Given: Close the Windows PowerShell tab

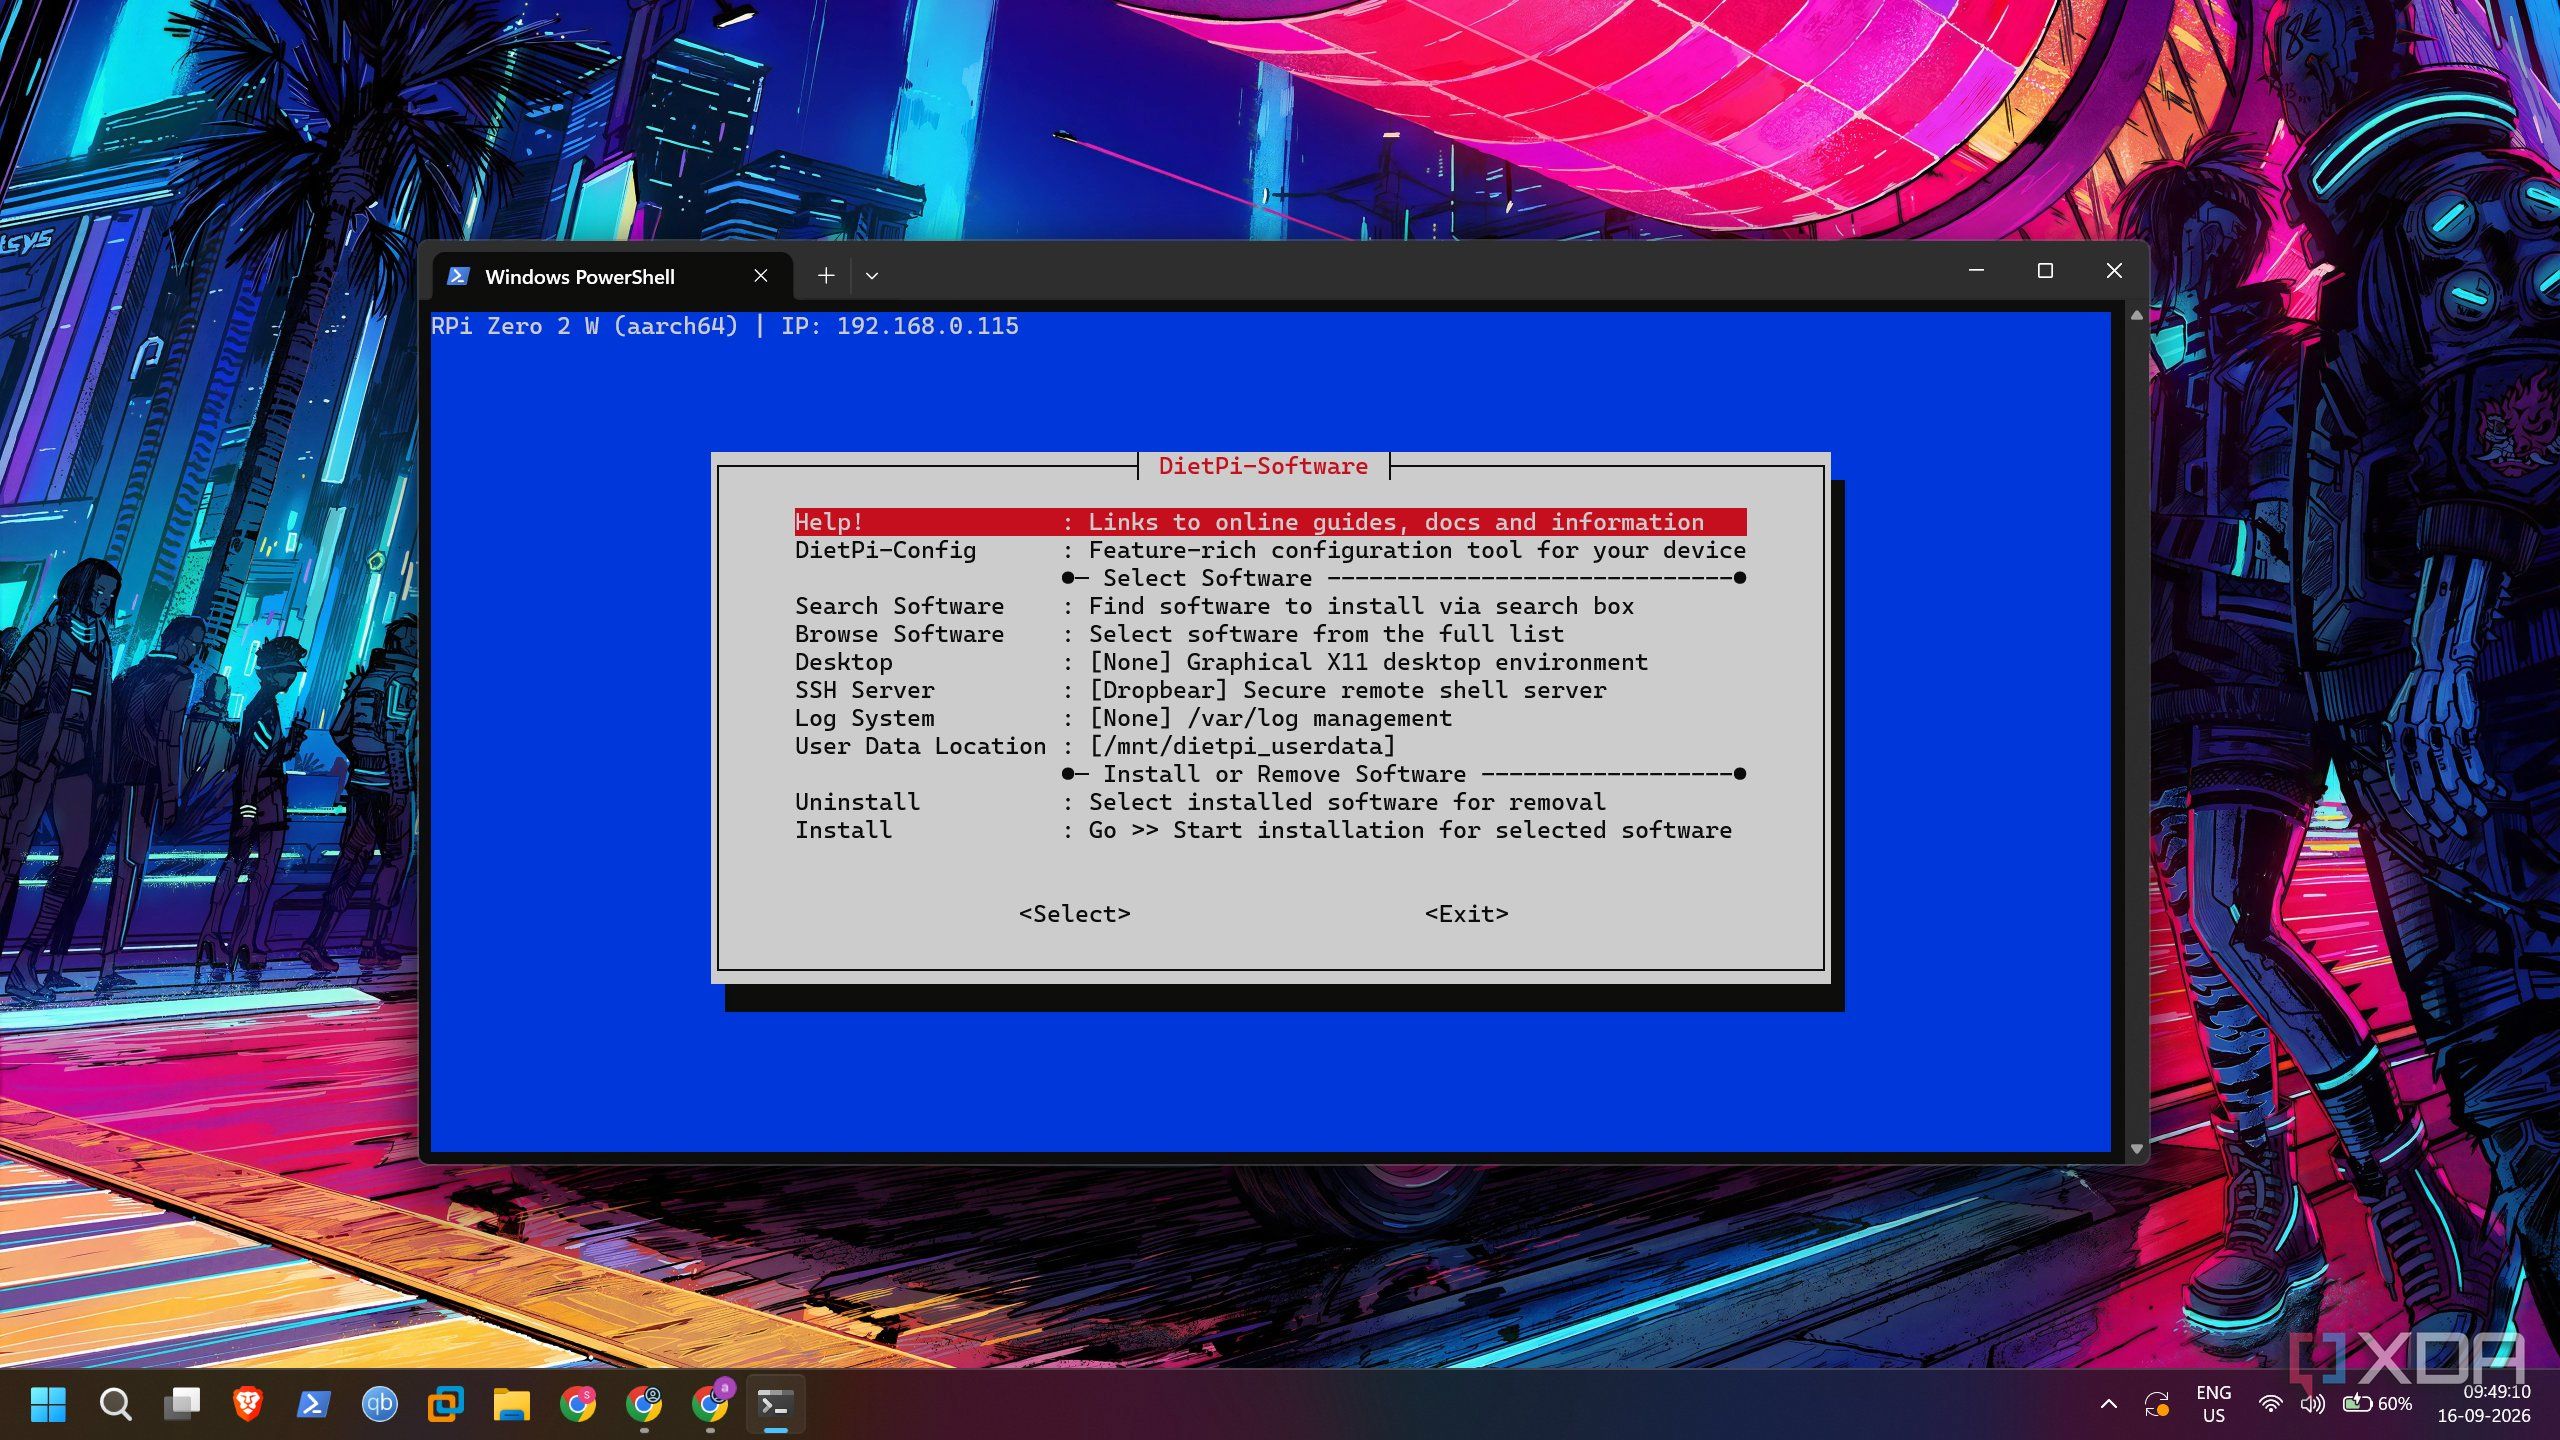Looking at the screenshot, I should coord(761,276).
